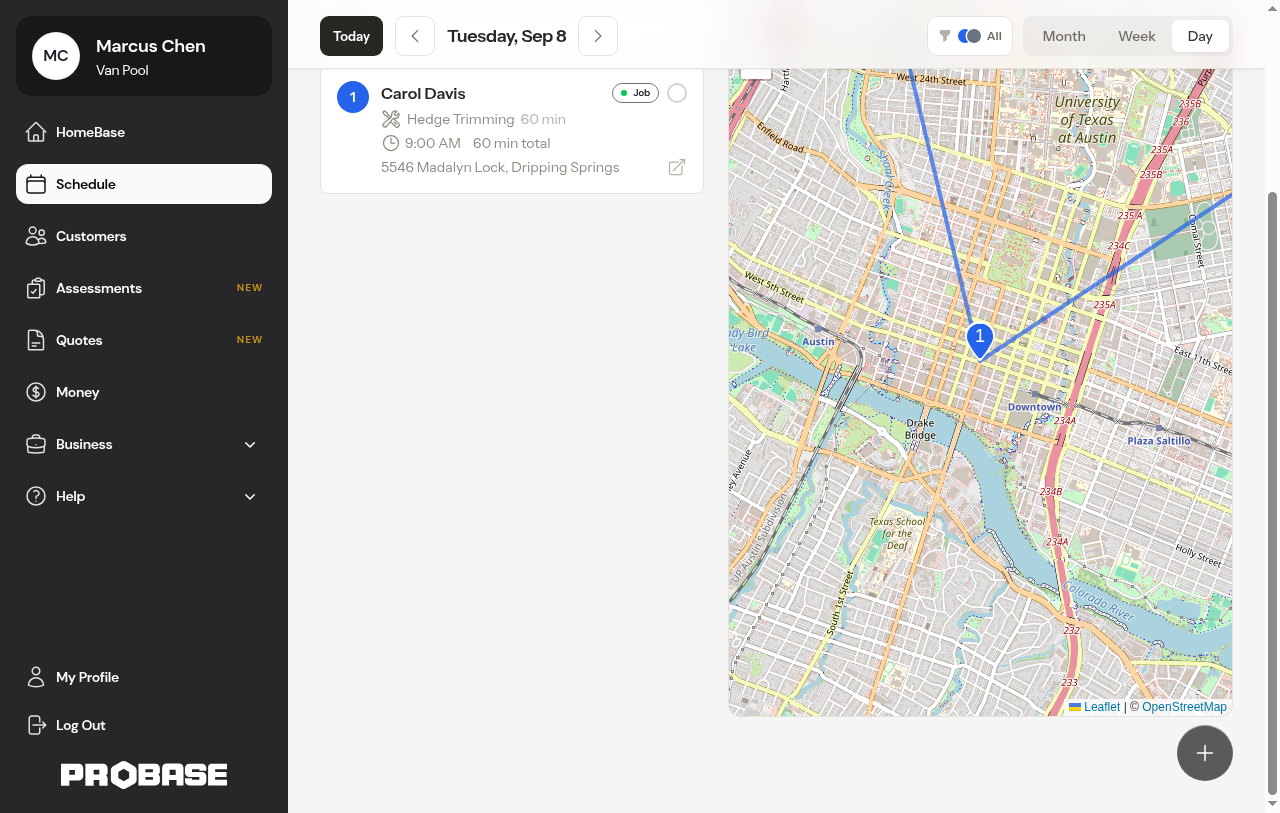Click the Job status badge

click(635, 93)
